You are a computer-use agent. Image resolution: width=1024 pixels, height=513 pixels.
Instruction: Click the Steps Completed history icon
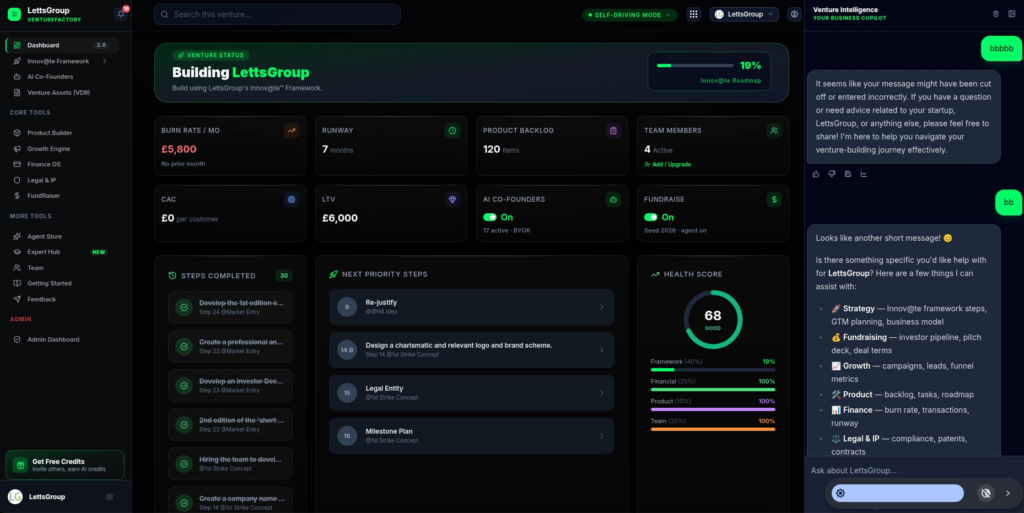(x=172, y=275)
